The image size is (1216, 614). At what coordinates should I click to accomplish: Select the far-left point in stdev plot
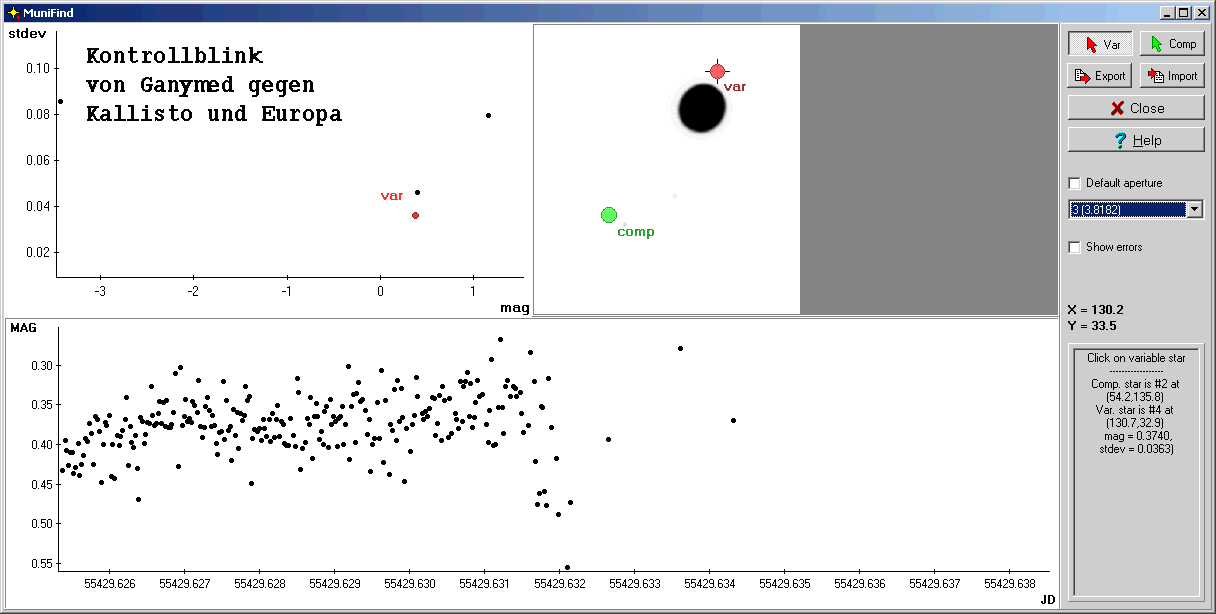point(60,101)
